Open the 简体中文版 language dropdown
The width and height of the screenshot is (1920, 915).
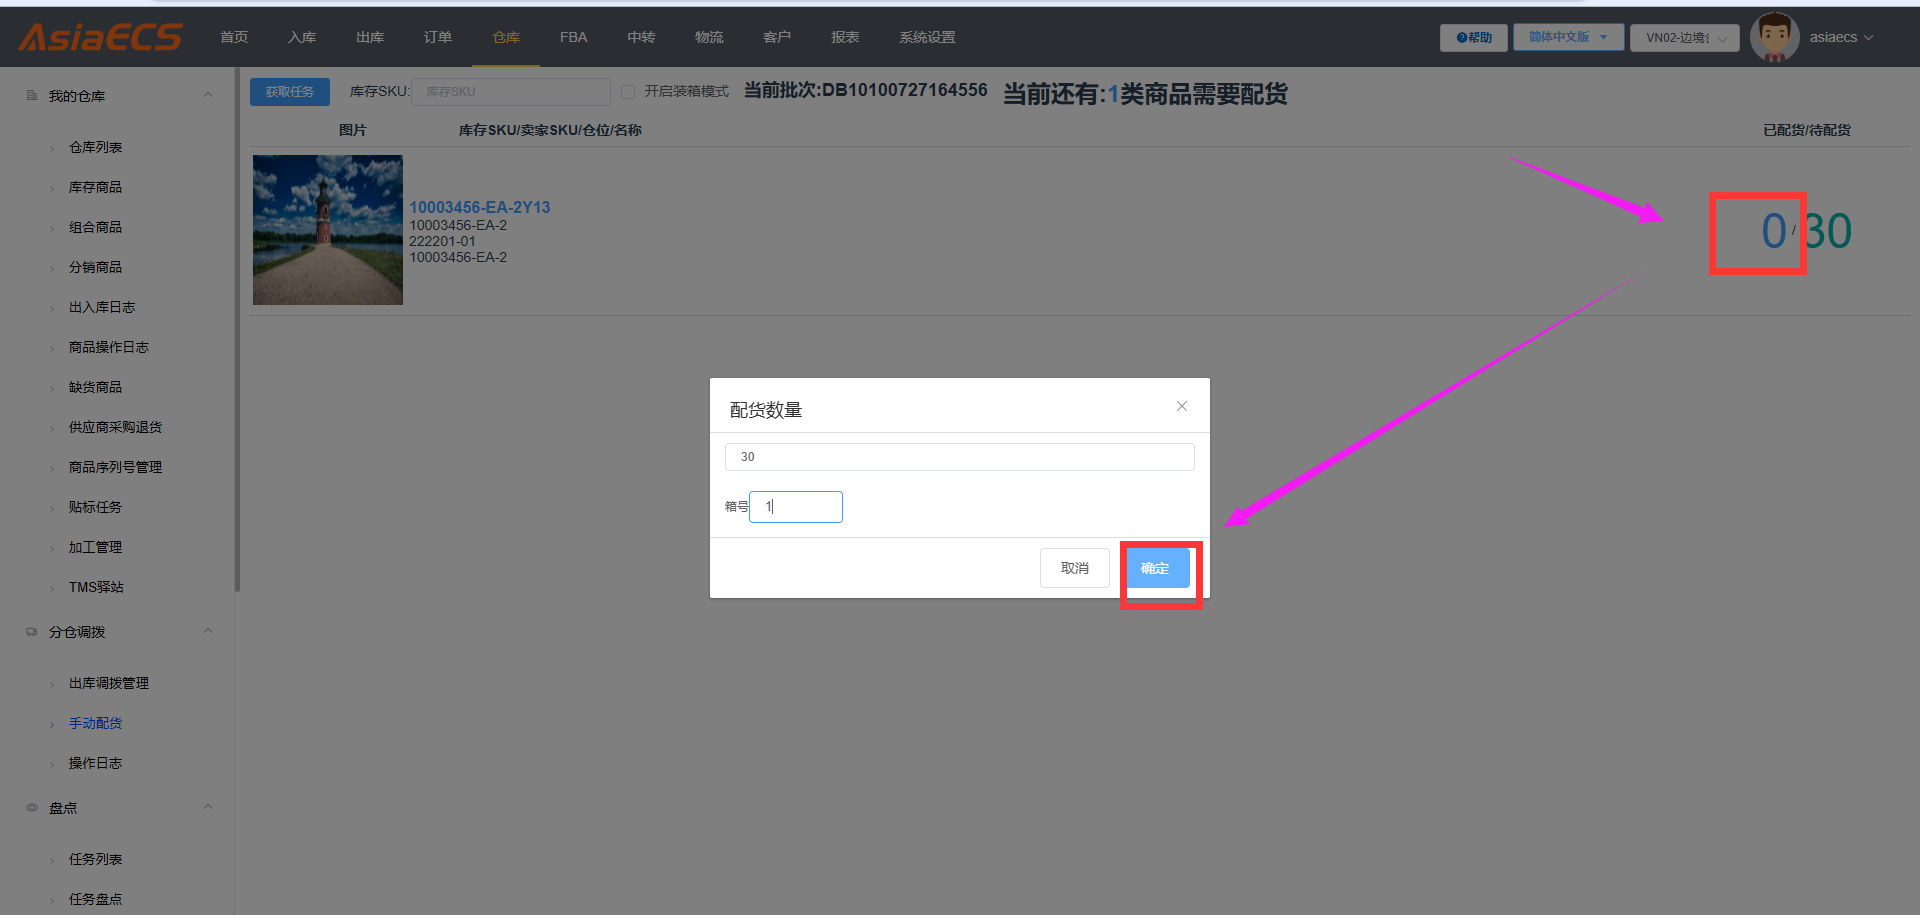click(x=1568, y=37)
